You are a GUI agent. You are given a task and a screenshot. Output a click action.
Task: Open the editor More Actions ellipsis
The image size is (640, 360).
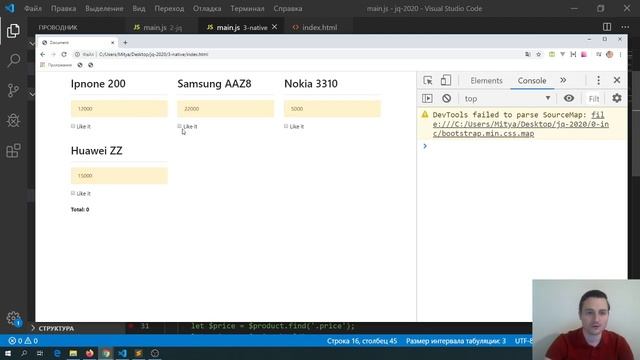pyautogui.click(x=625, y=27)
